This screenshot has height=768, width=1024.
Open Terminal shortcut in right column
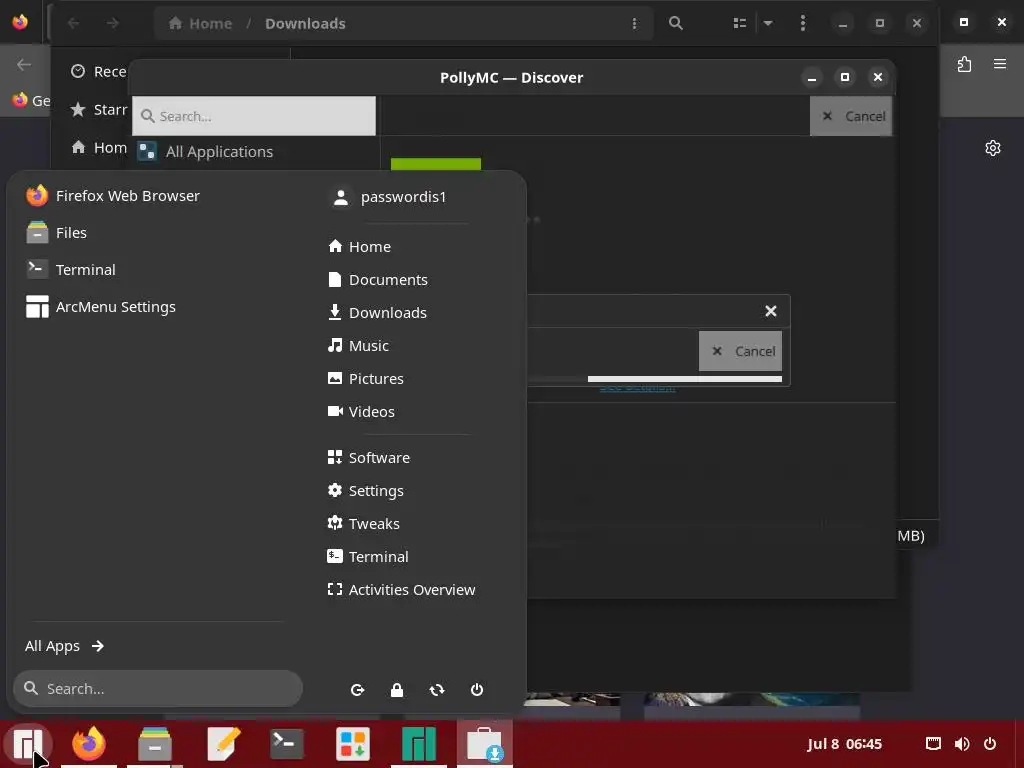[x=368, y=556]
